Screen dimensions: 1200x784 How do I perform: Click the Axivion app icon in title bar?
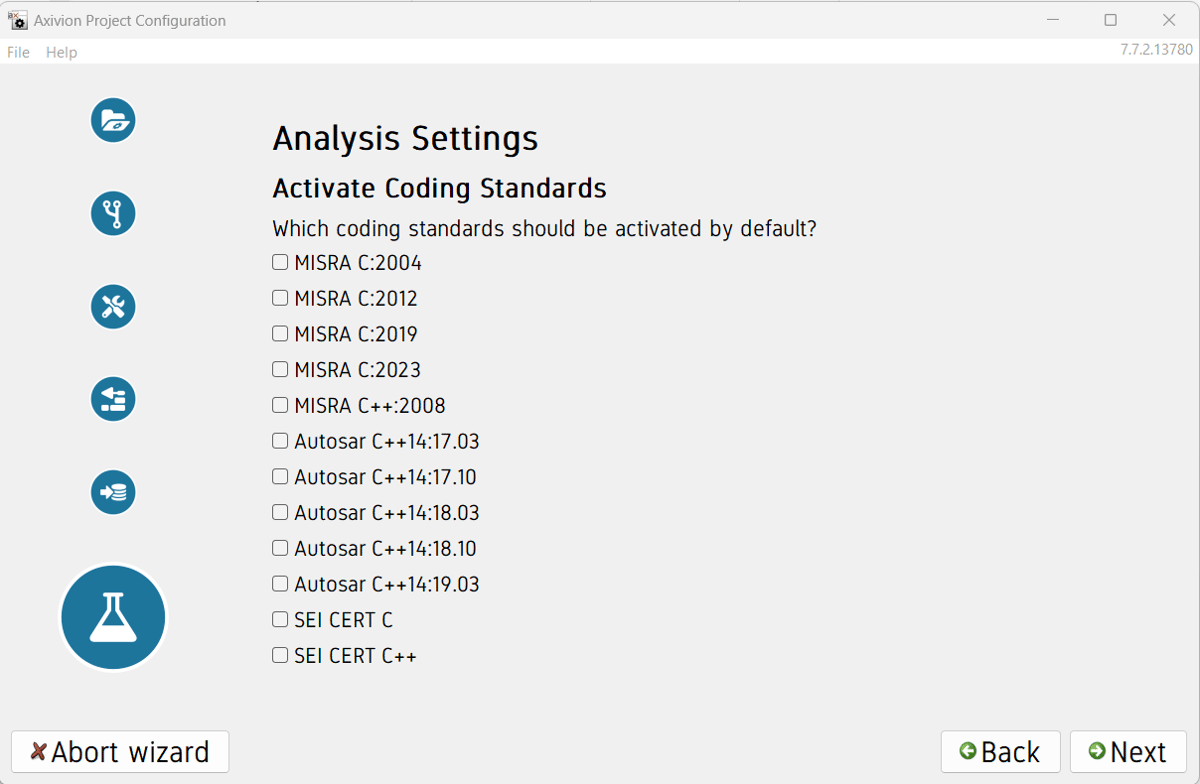click(17, 20)
